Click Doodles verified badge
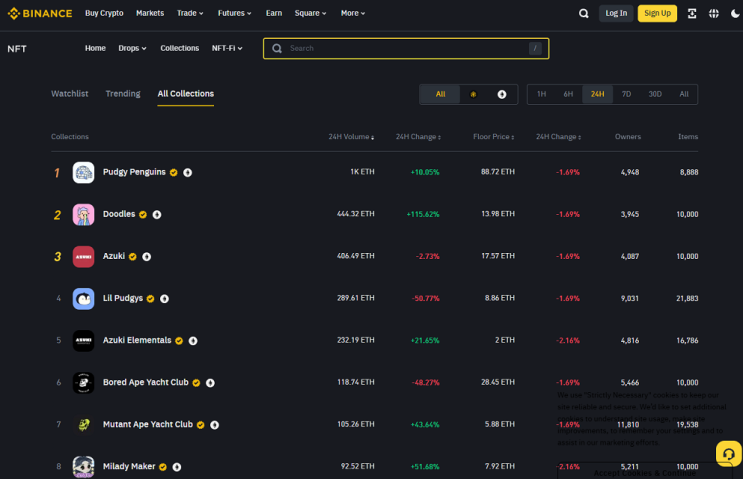 143,215
